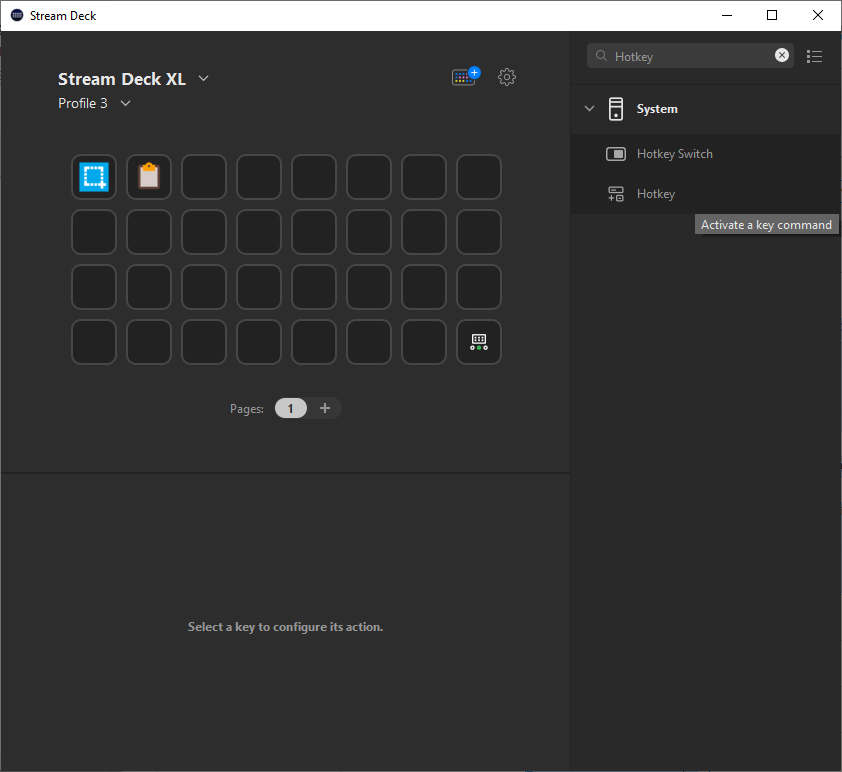
Task: Switch to page 1
Action: 290,408
